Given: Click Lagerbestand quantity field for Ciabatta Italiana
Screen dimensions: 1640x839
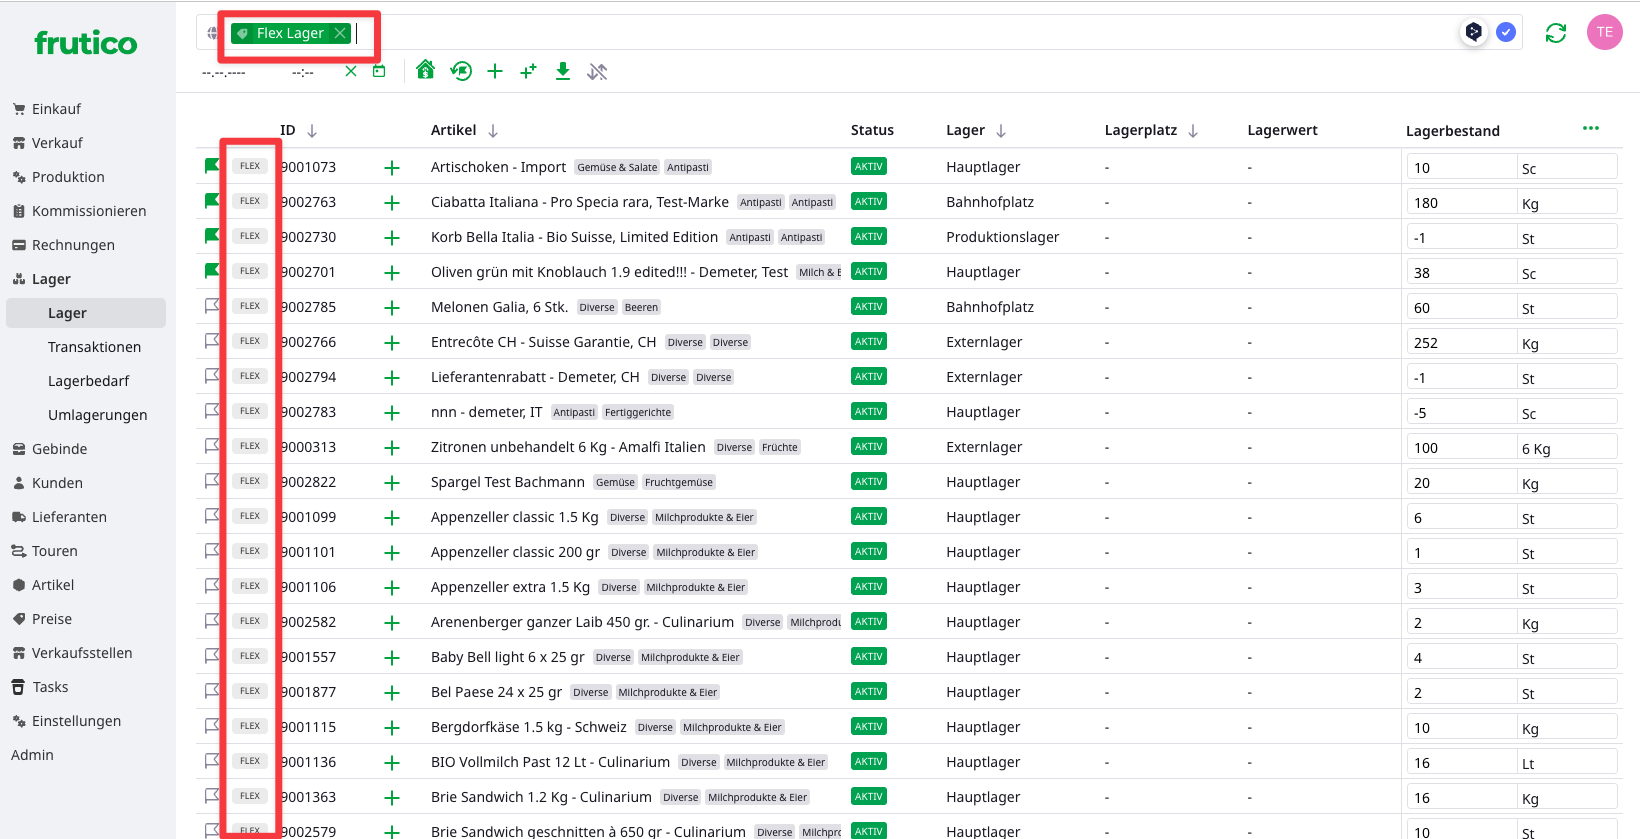Looking at the screenshot, I should [1460, 203].
